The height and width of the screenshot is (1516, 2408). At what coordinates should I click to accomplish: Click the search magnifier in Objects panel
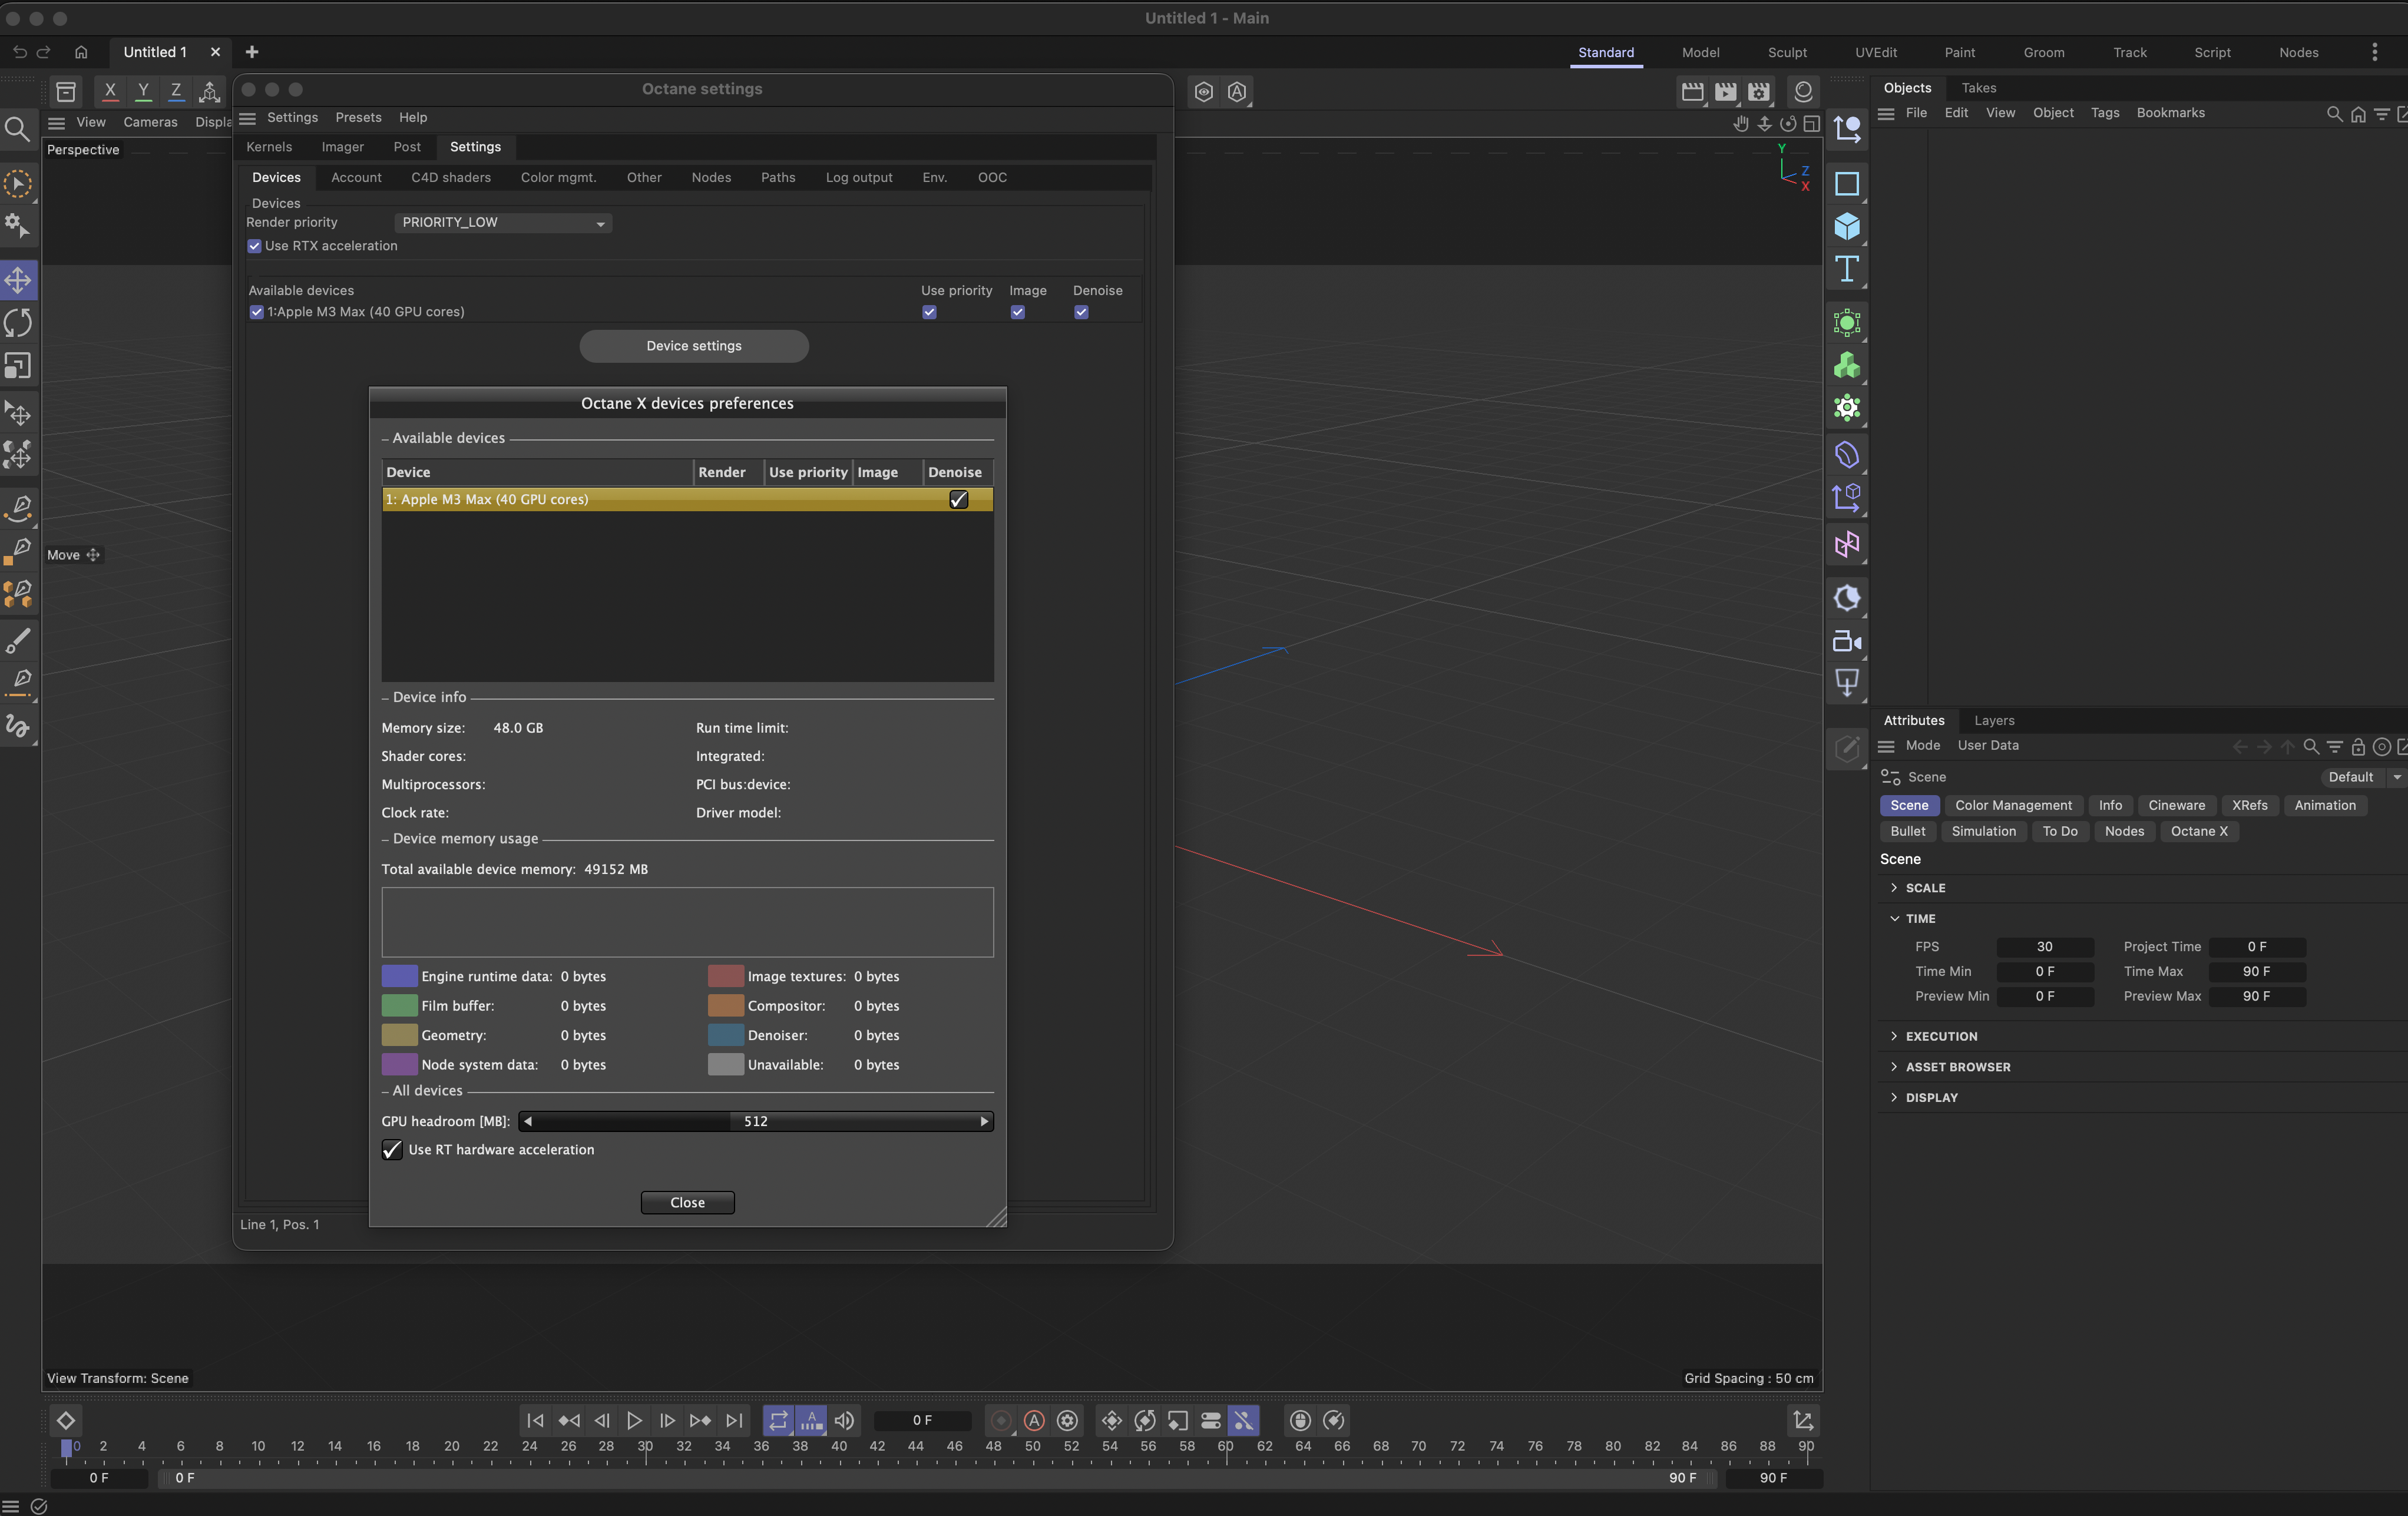point(2334,114)
